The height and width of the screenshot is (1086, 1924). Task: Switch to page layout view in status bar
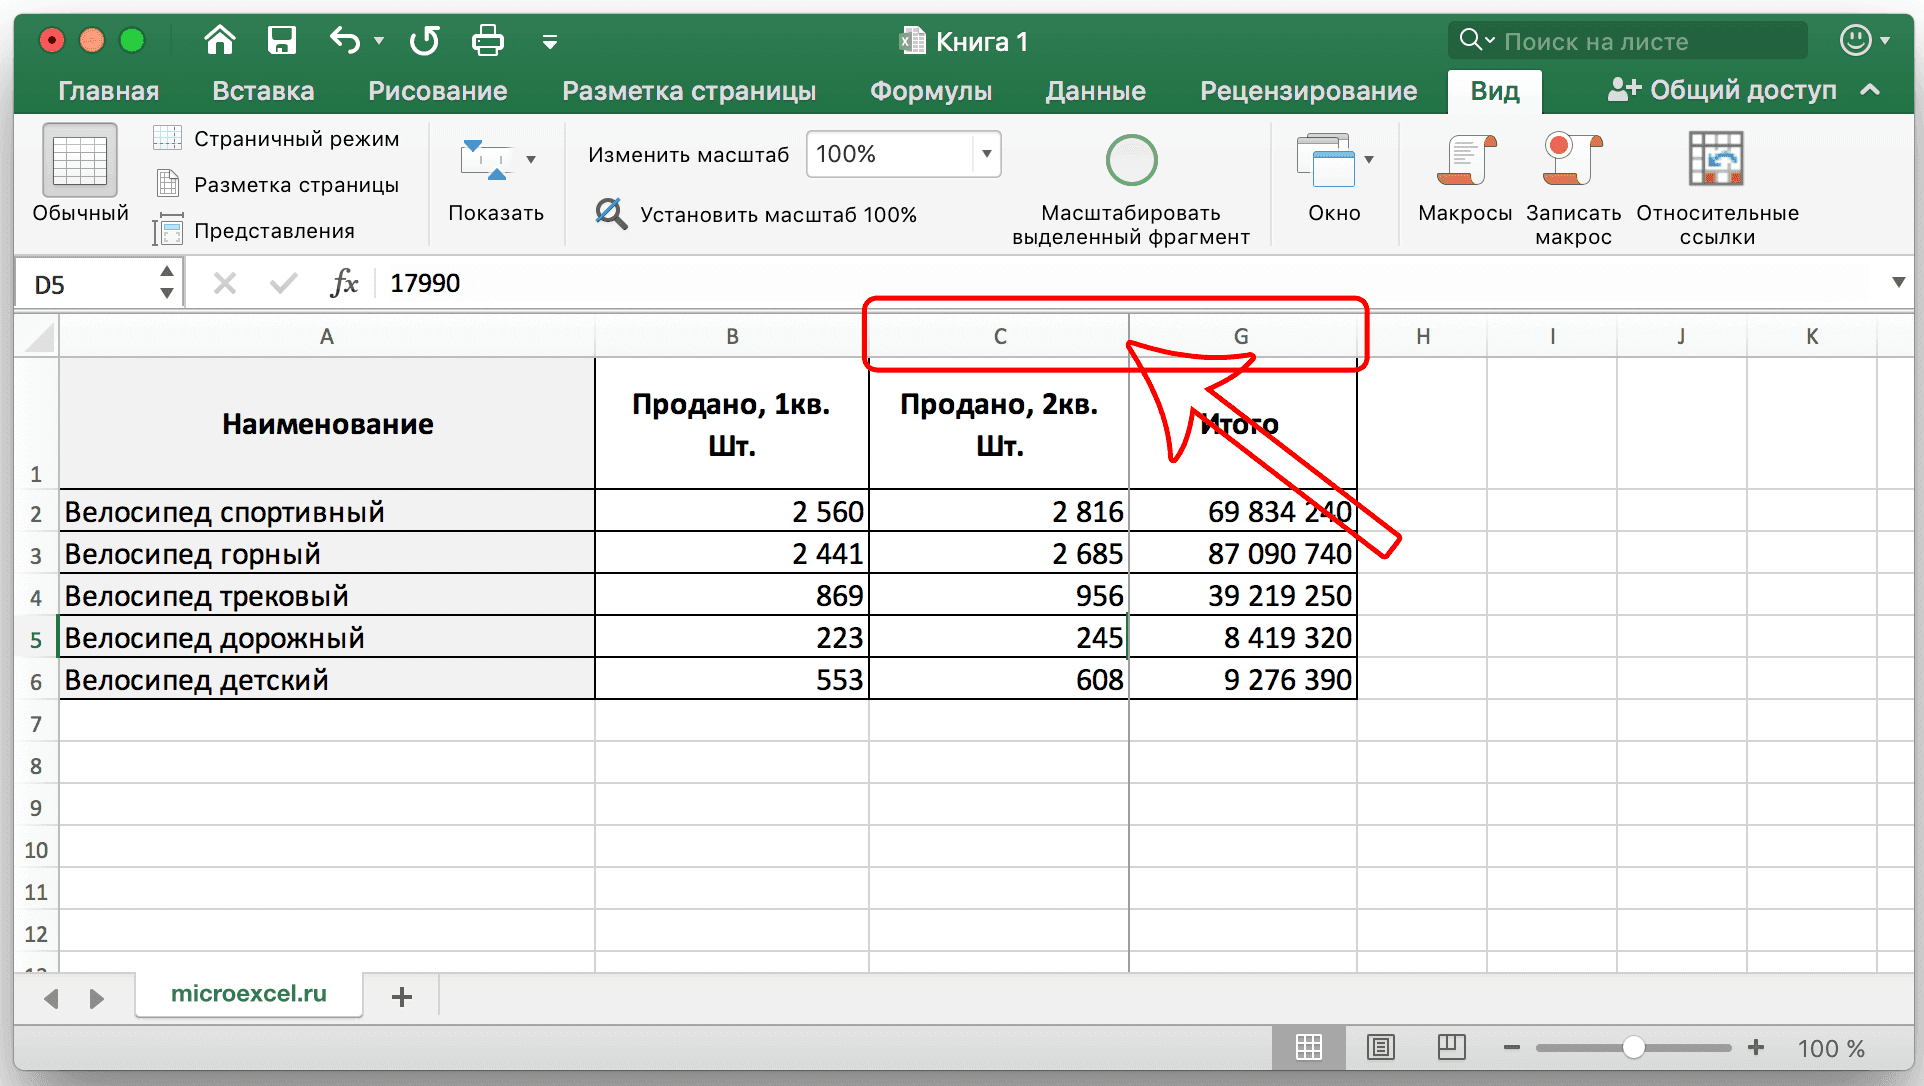tap(1381, 1047)
